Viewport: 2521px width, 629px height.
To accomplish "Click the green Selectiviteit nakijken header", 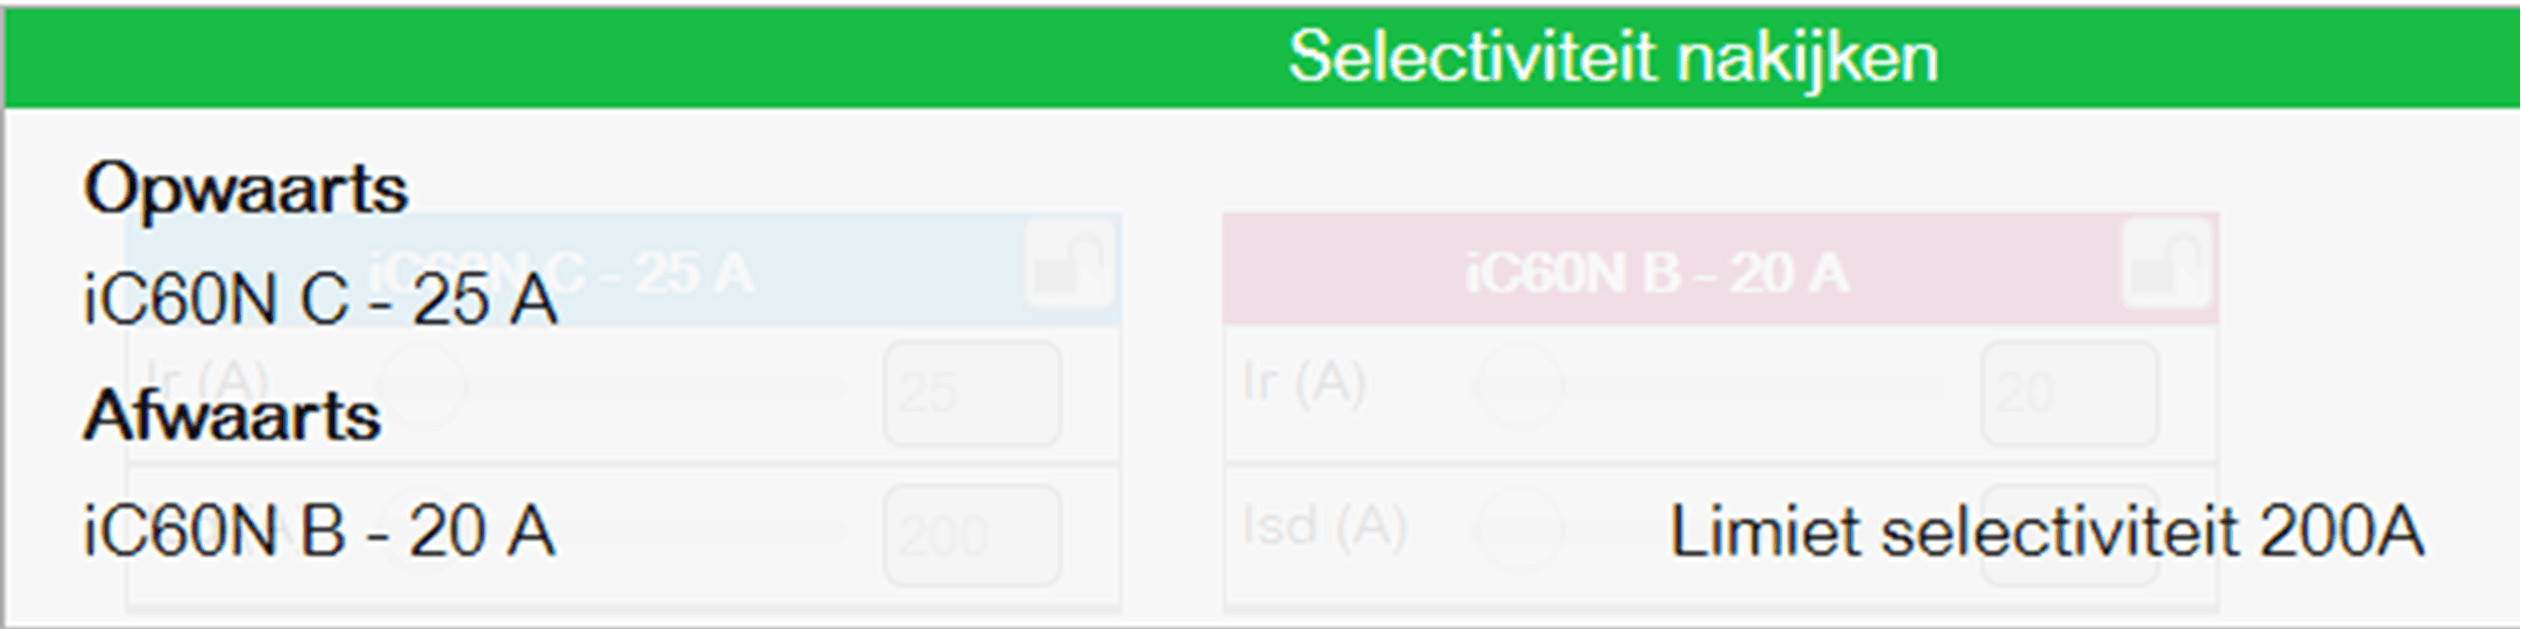I will [x=1612, y=57].
